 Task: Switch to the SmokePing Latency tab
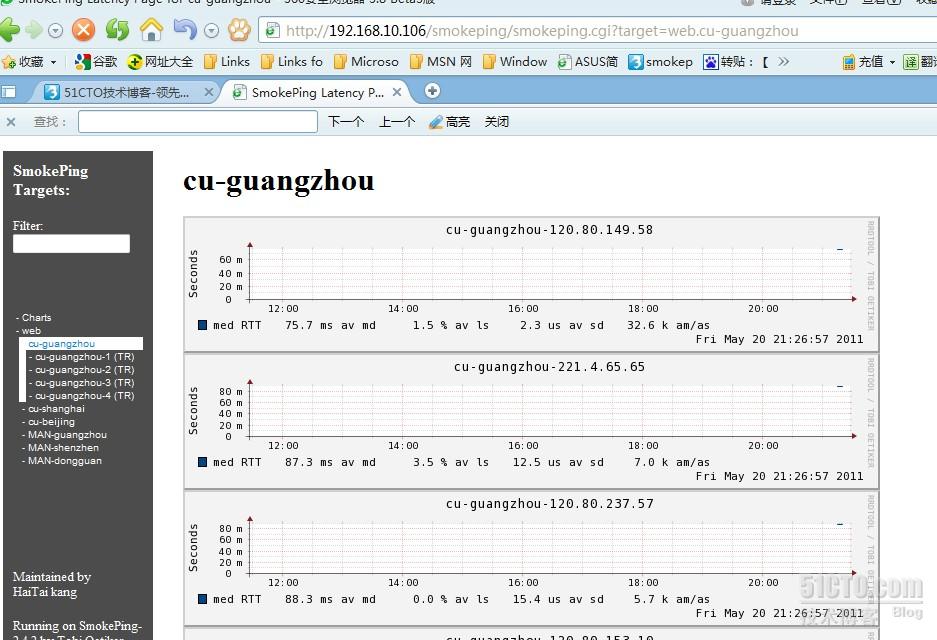pyautogui.click(x=317, y=93)
